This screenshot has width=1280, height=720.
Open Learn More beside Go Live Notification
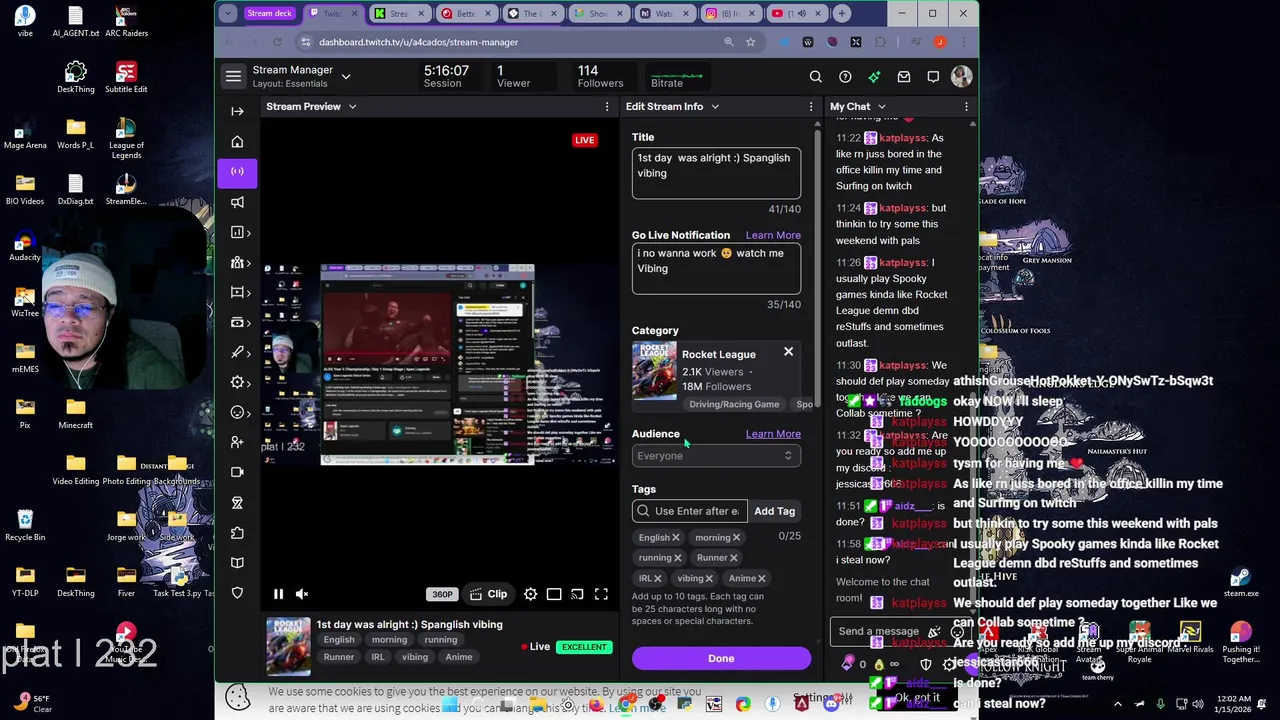[773, 235]
